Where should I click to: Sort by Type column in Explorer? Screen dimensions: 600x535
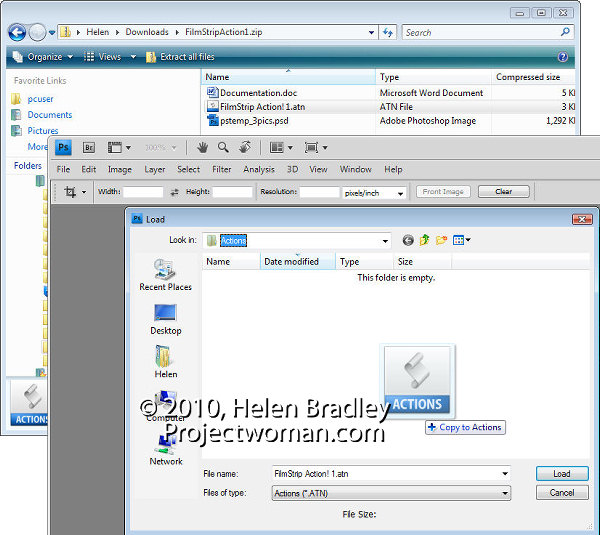click(433, 77)
